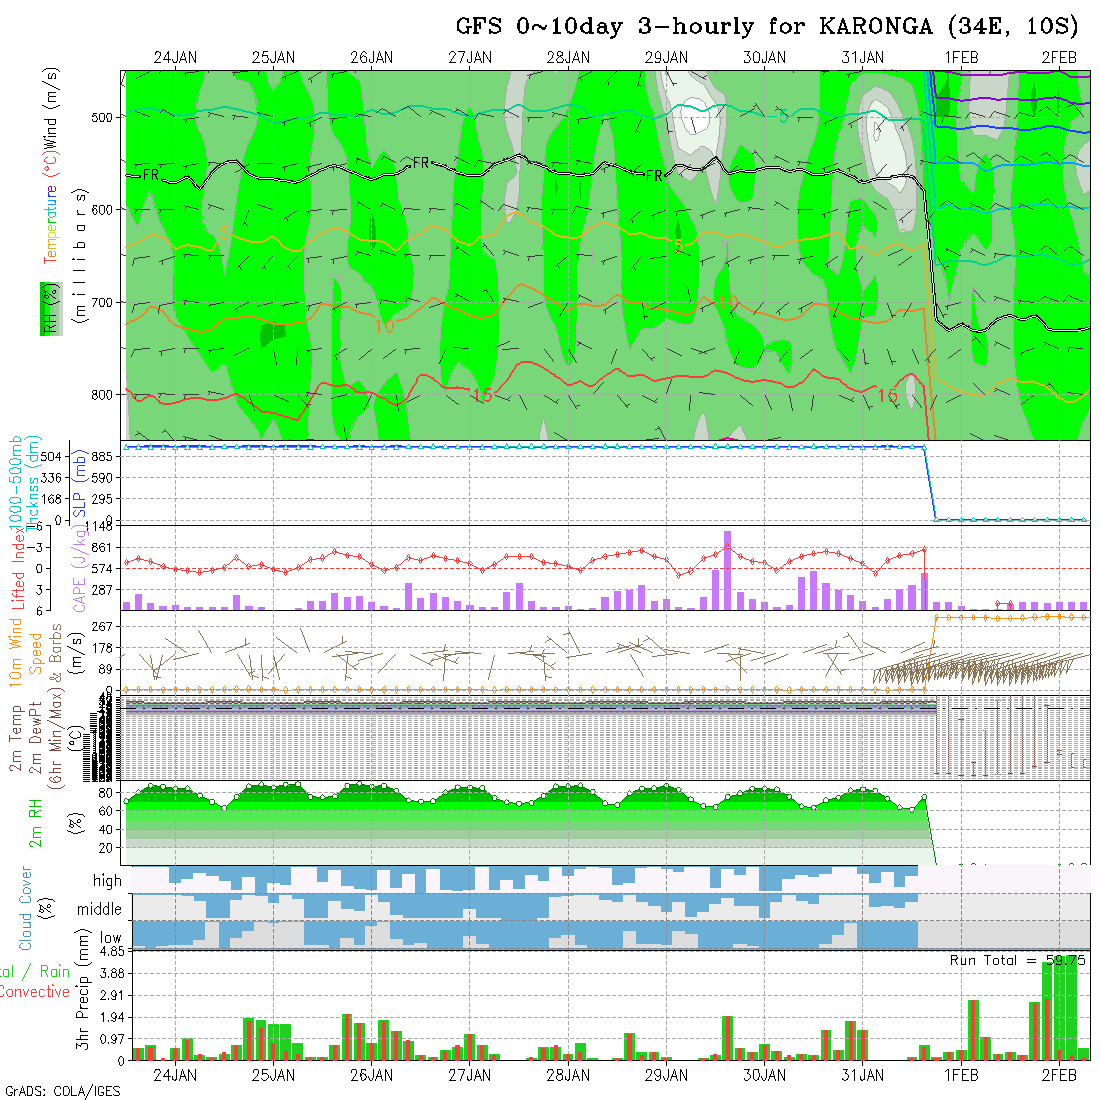Click the 600 millibar pressure axis label
The width and height of the screenshot is (1100, 1100).
102,210
